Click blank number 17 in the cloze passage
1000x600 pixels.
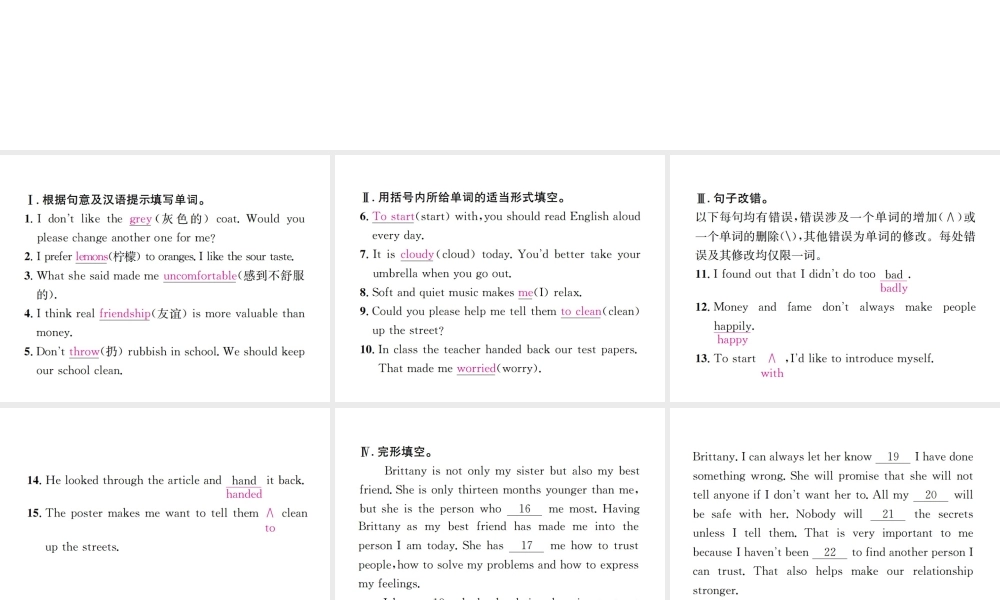[x=526, y=546]
